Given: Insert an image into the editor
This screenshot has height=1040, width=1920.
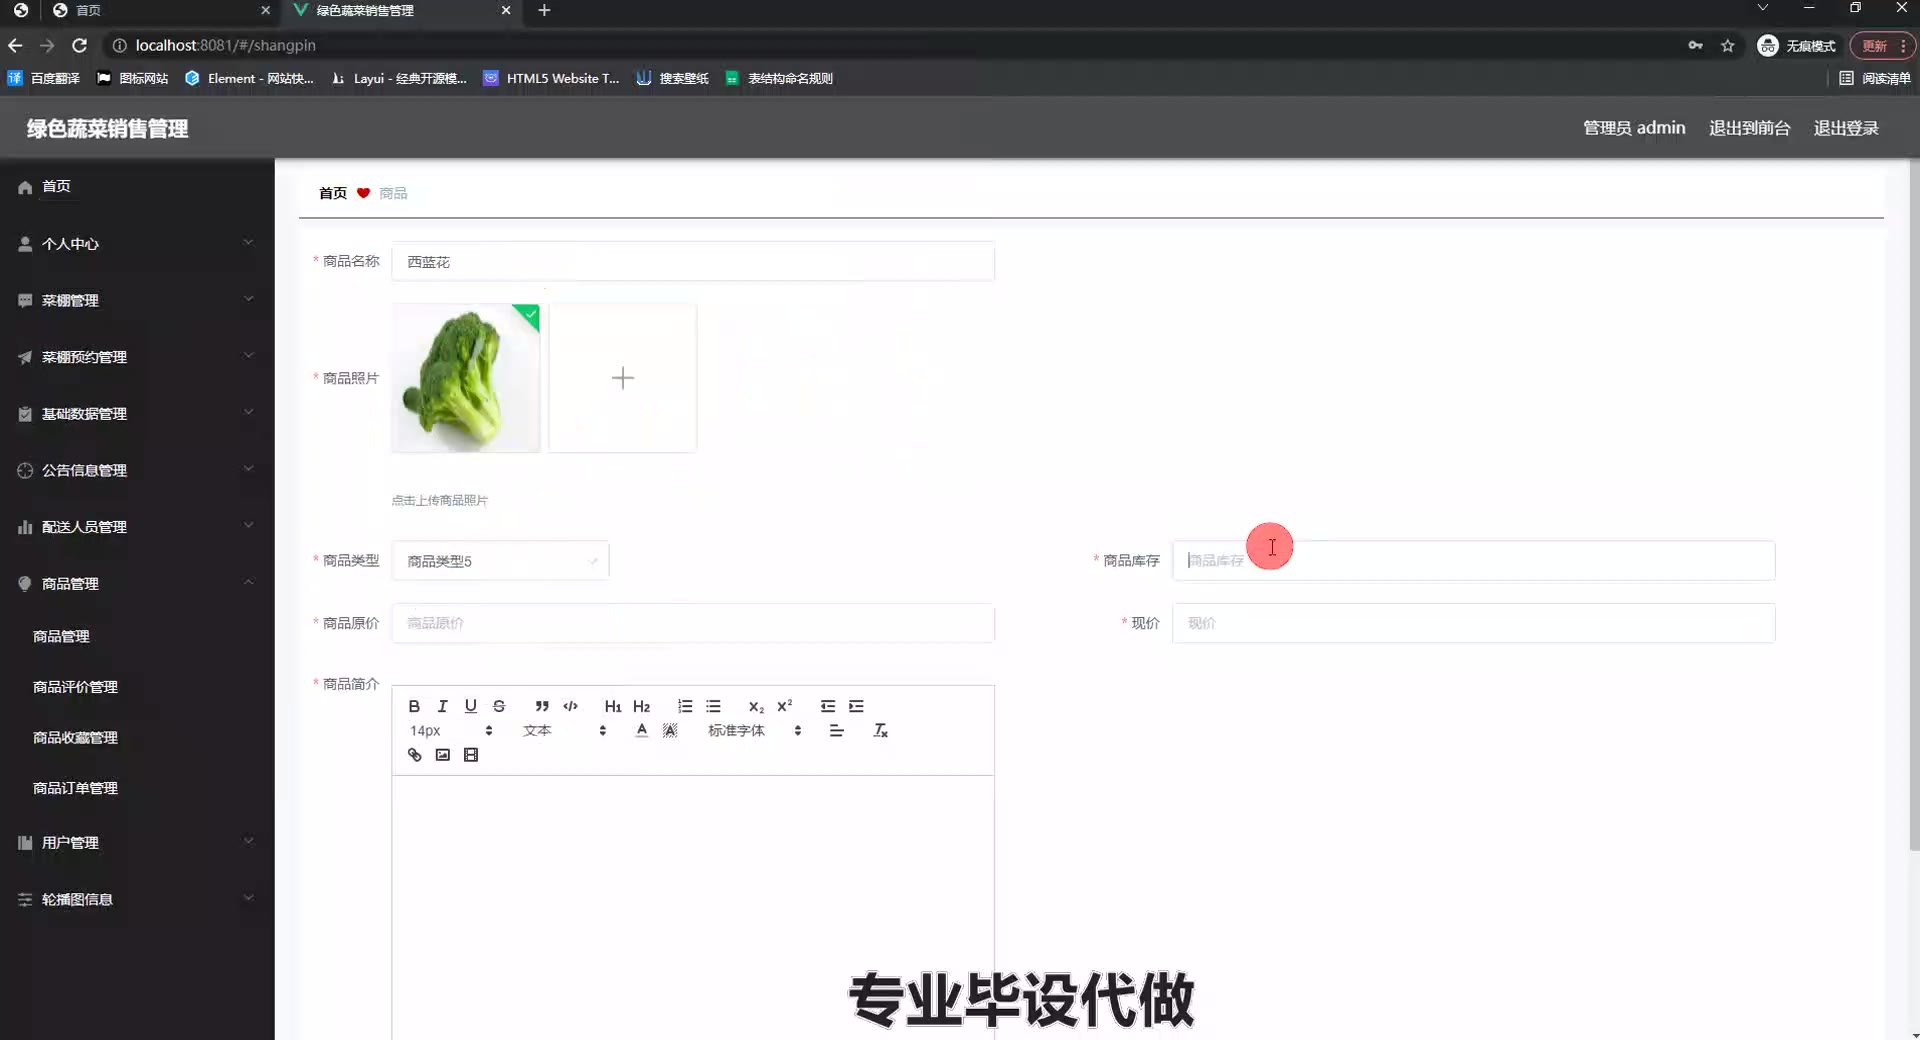Looking at the screenshot, I should (x=442, y=755).
